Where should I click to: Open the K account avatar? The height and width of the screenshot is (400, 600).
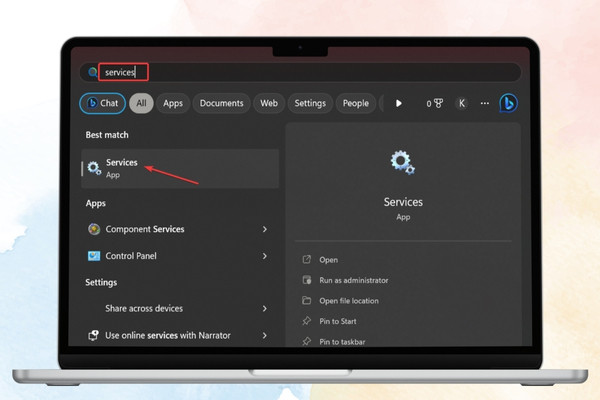[x=461, y=103]
